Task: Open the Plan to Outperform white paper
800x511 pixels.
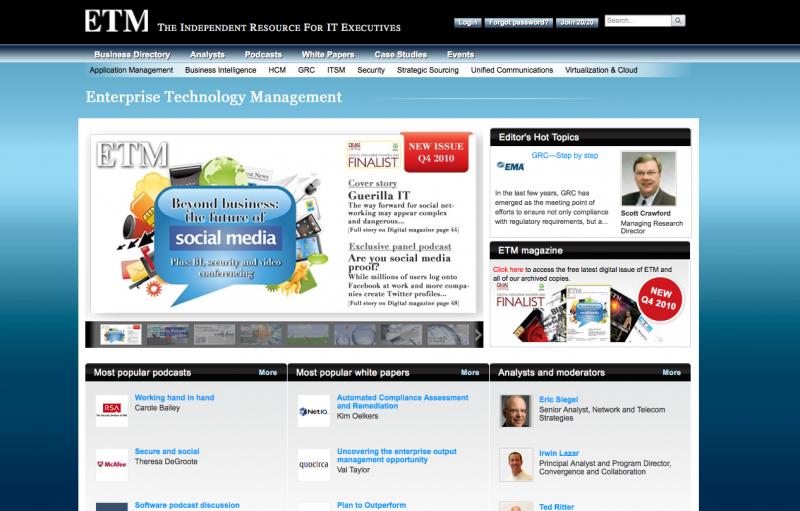Action: pos(371,505)
